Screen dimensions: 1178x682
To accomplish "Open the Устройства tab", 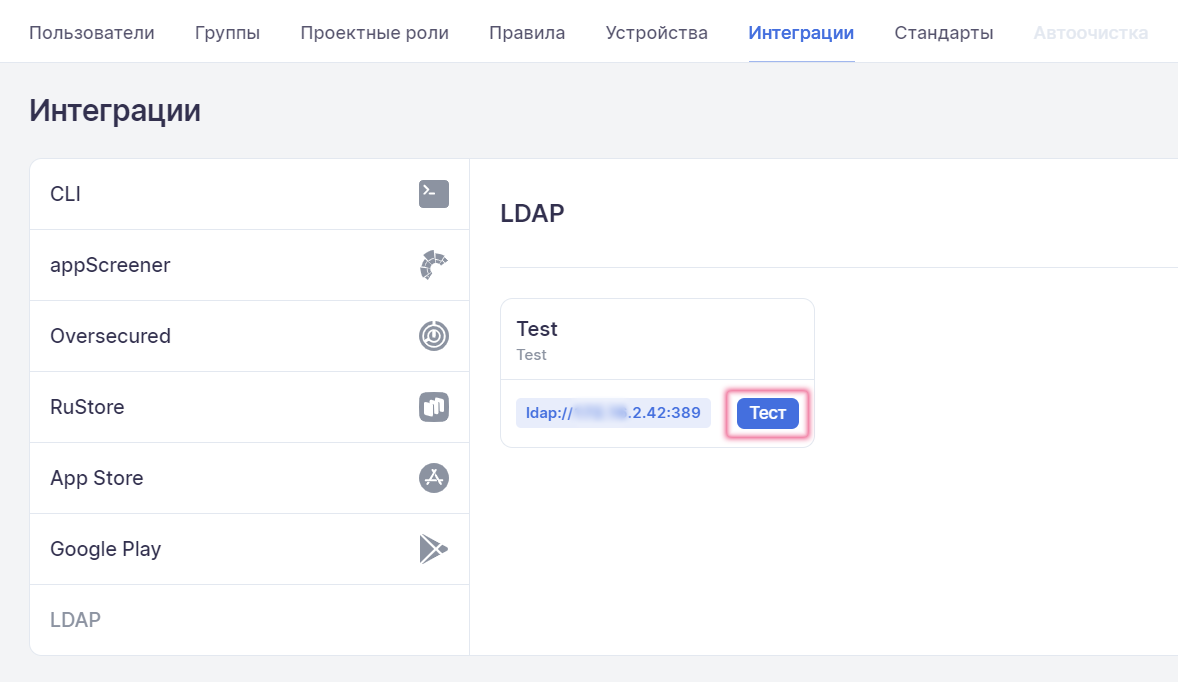I will pos(656,33).
